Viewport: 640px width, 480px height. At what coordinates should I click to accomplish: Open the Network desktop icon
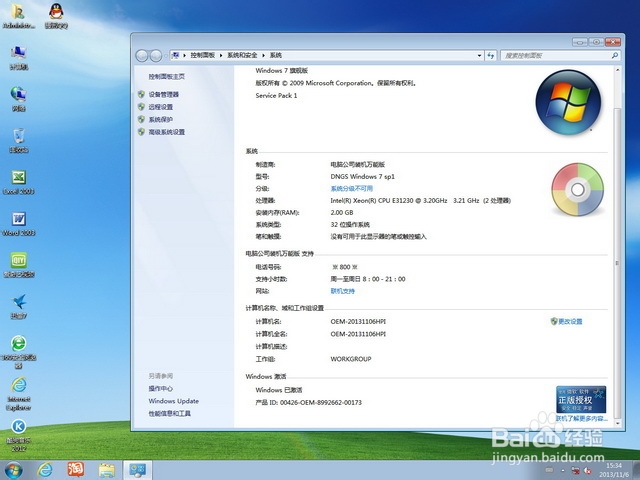tap(18, 99)
